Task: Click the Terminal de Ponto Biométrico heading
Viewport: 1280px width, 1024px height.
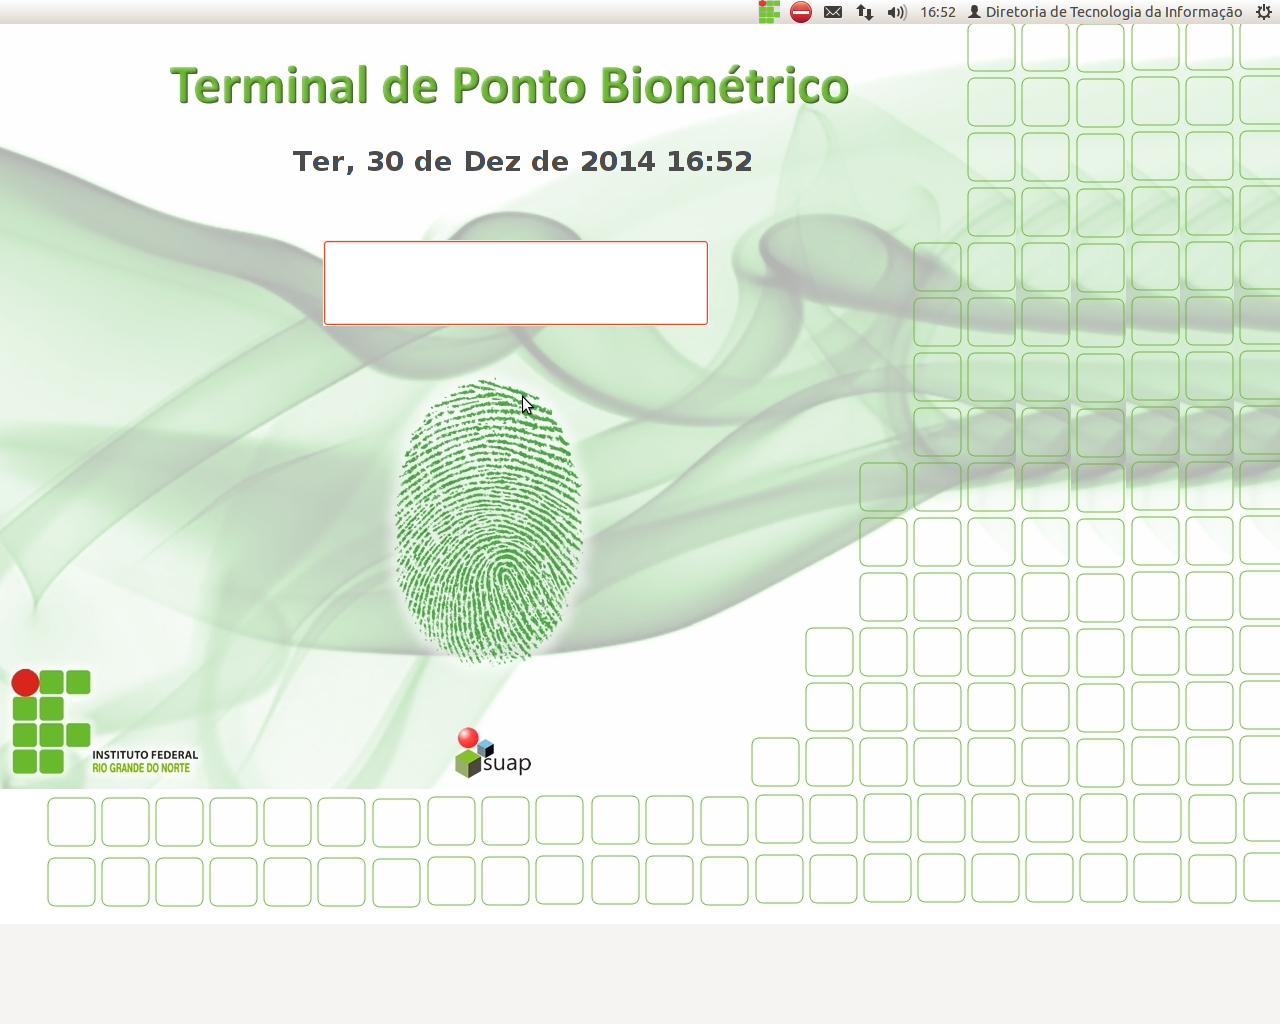Action: click(x=509, y=86)
